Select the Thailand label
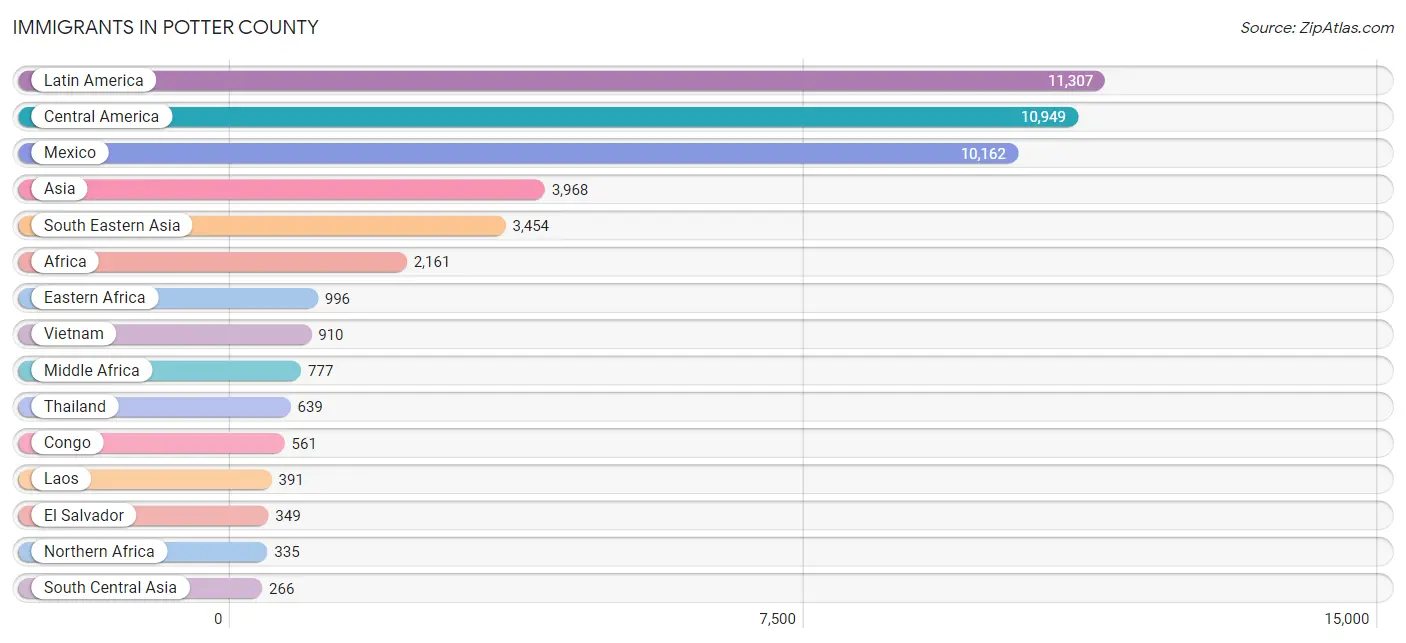1406x643 pixels. (x=74, y=407)
